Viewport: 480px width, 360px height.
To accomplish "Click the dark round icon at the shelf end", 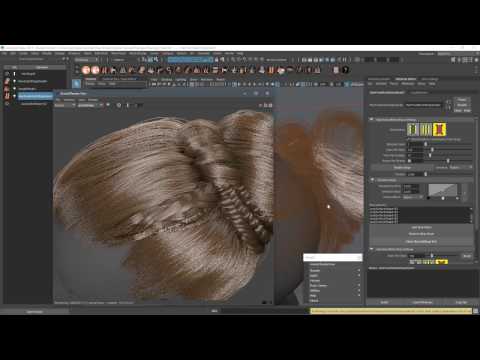I will (x=346, y=70).
